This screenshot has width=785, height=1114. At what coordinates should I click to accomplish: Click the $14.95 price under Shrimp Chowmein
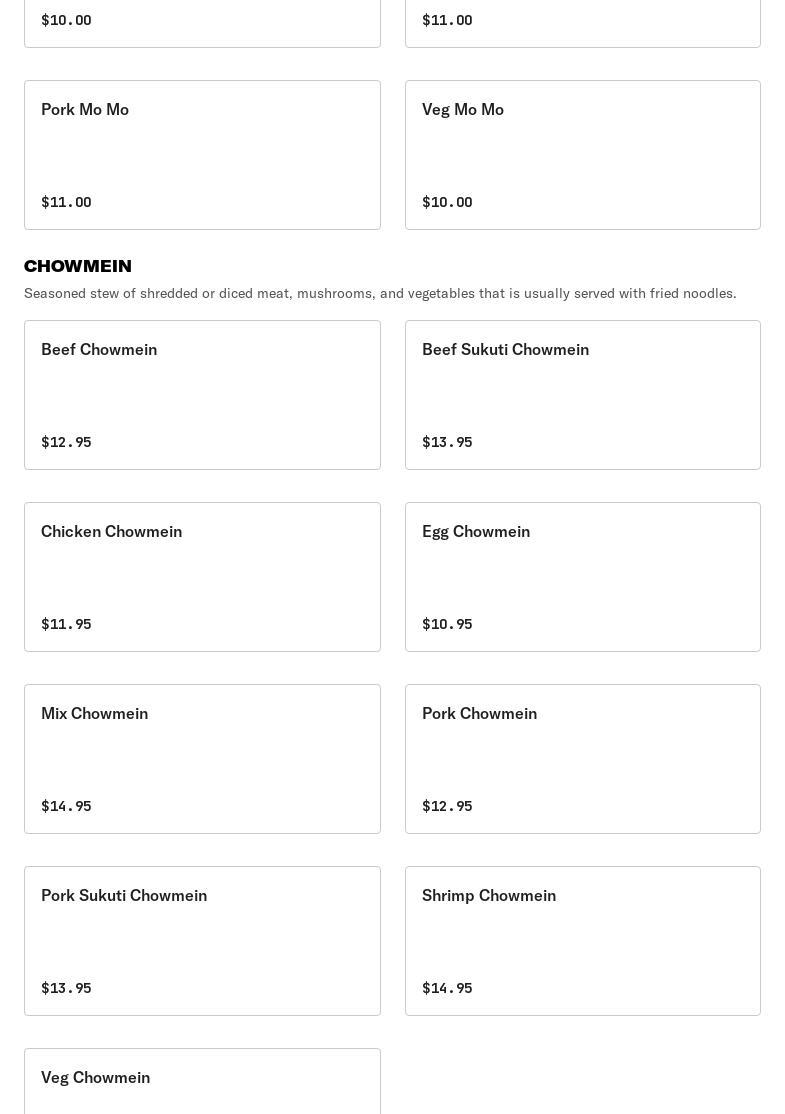click(447, 988)
